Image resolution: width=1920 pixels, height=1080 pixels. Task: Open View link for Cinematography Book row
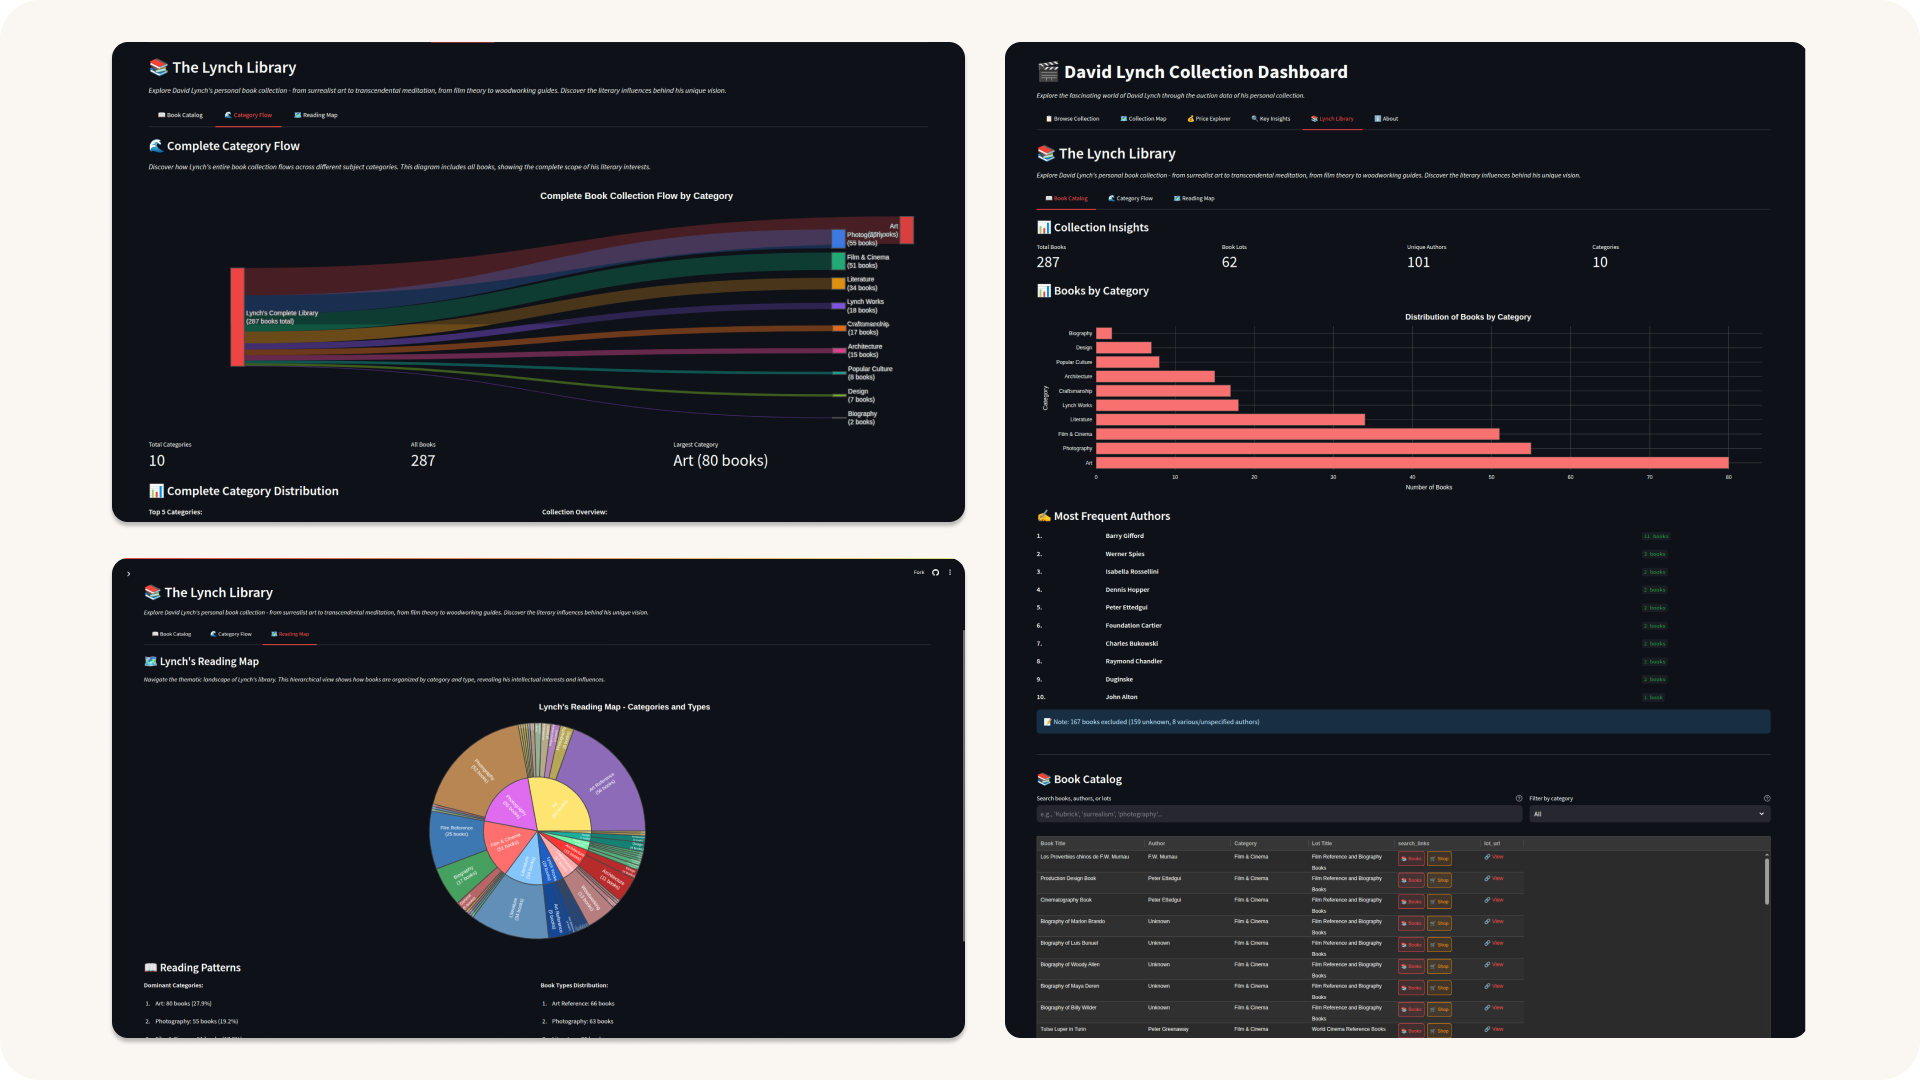click(x=1494, y=900)
